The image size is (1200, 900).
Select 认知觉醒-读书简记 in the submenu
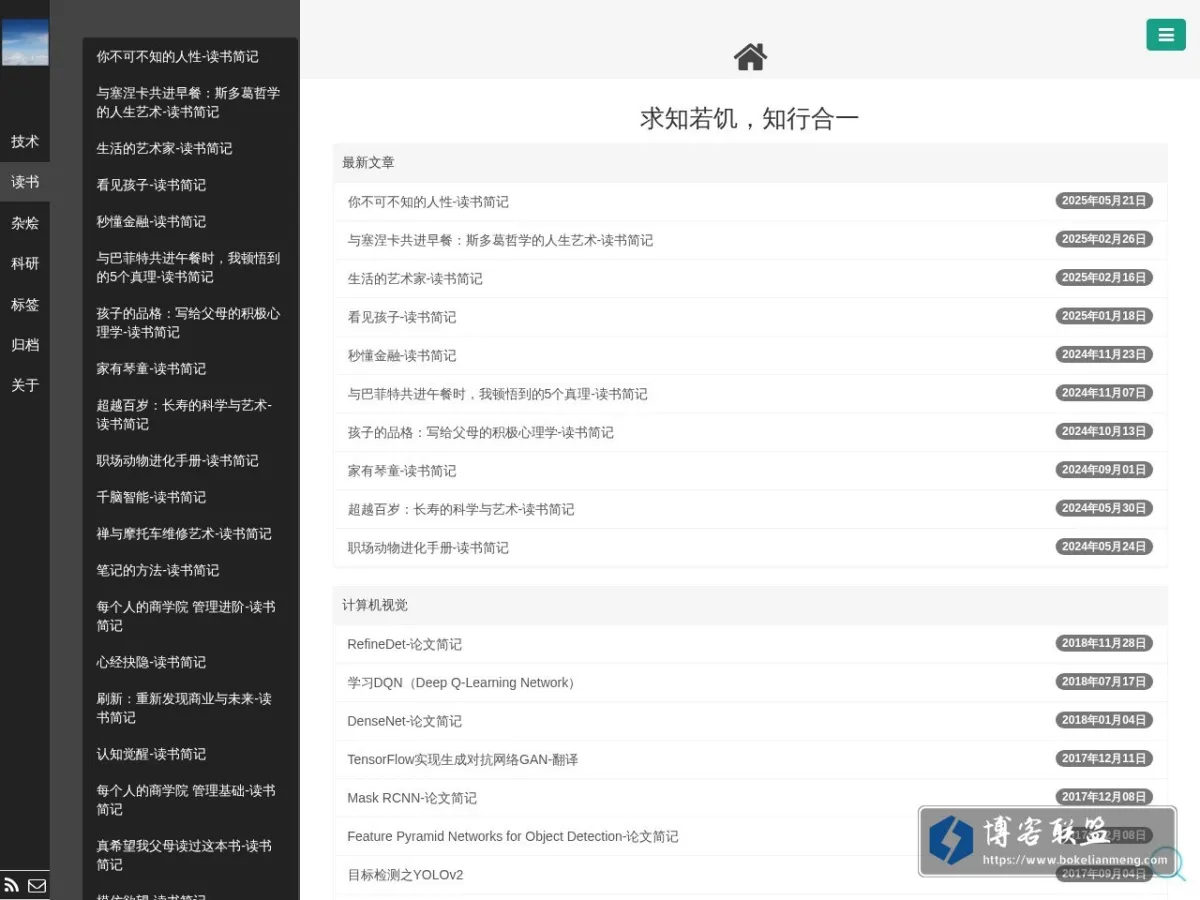[190, 754]
